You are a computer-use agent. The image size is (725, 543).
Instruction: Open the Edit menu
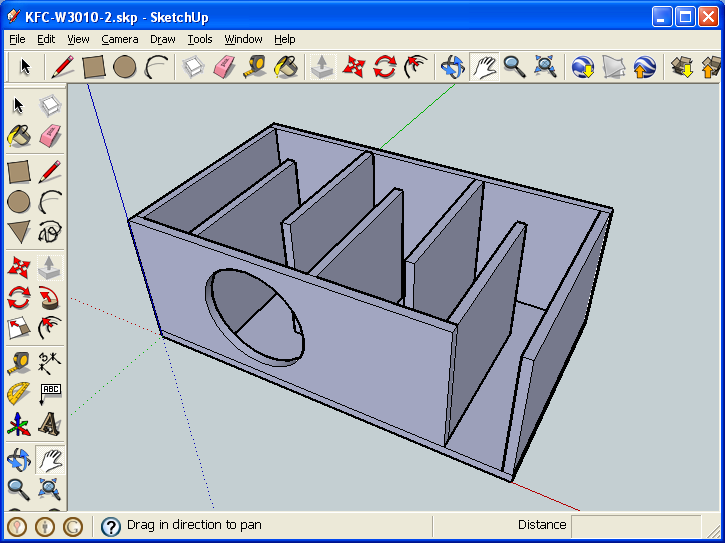point(46,39)
